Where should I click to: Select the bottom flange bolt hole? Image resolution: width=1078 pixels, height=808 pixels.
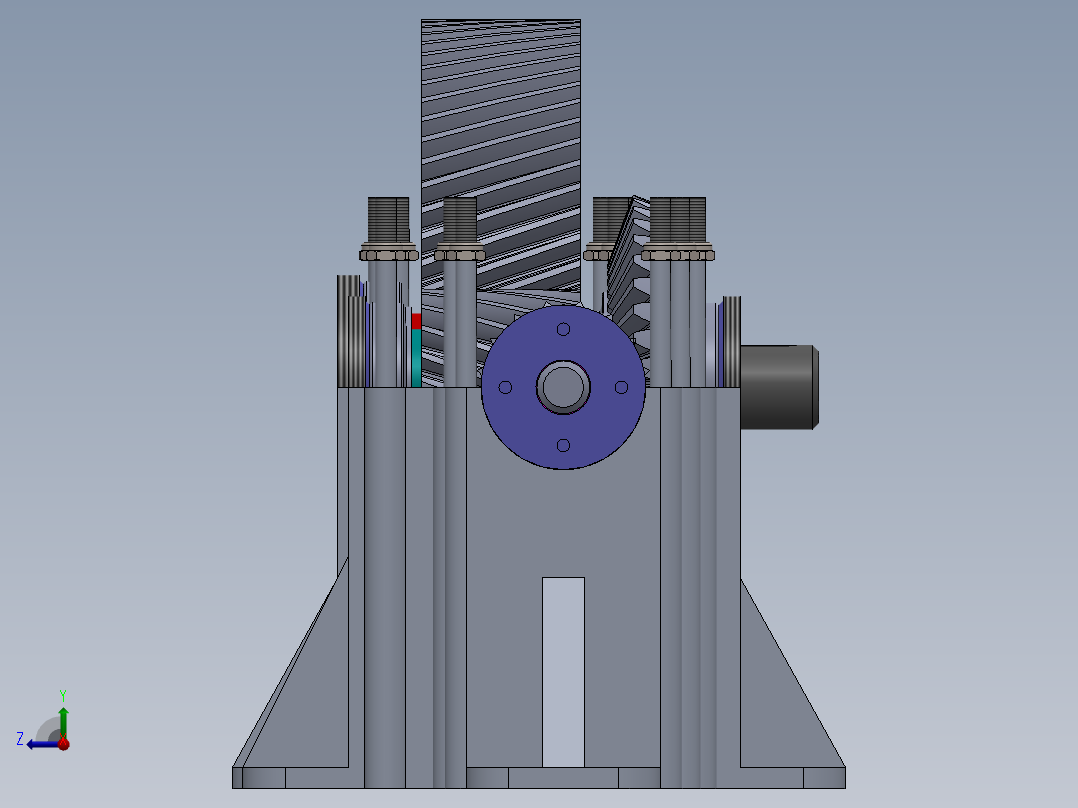[562, 447]
